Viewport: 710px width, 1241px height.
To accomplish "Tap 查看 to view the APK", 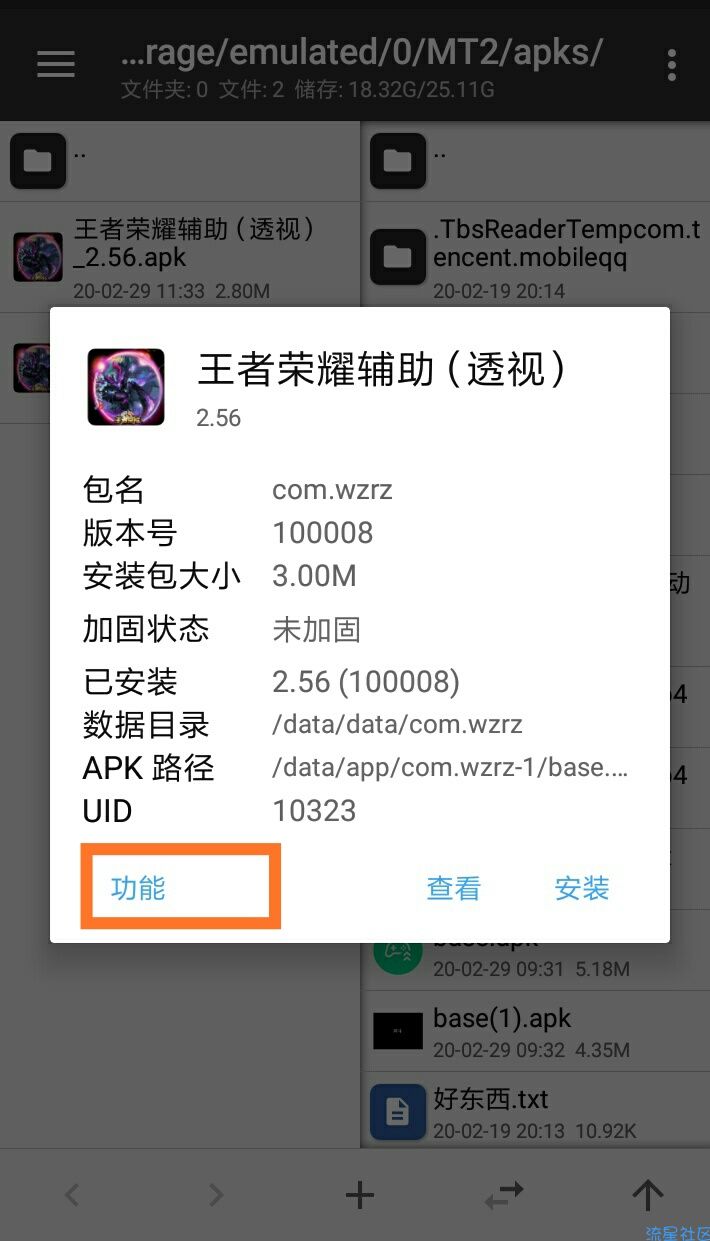I will click(454, 888).
